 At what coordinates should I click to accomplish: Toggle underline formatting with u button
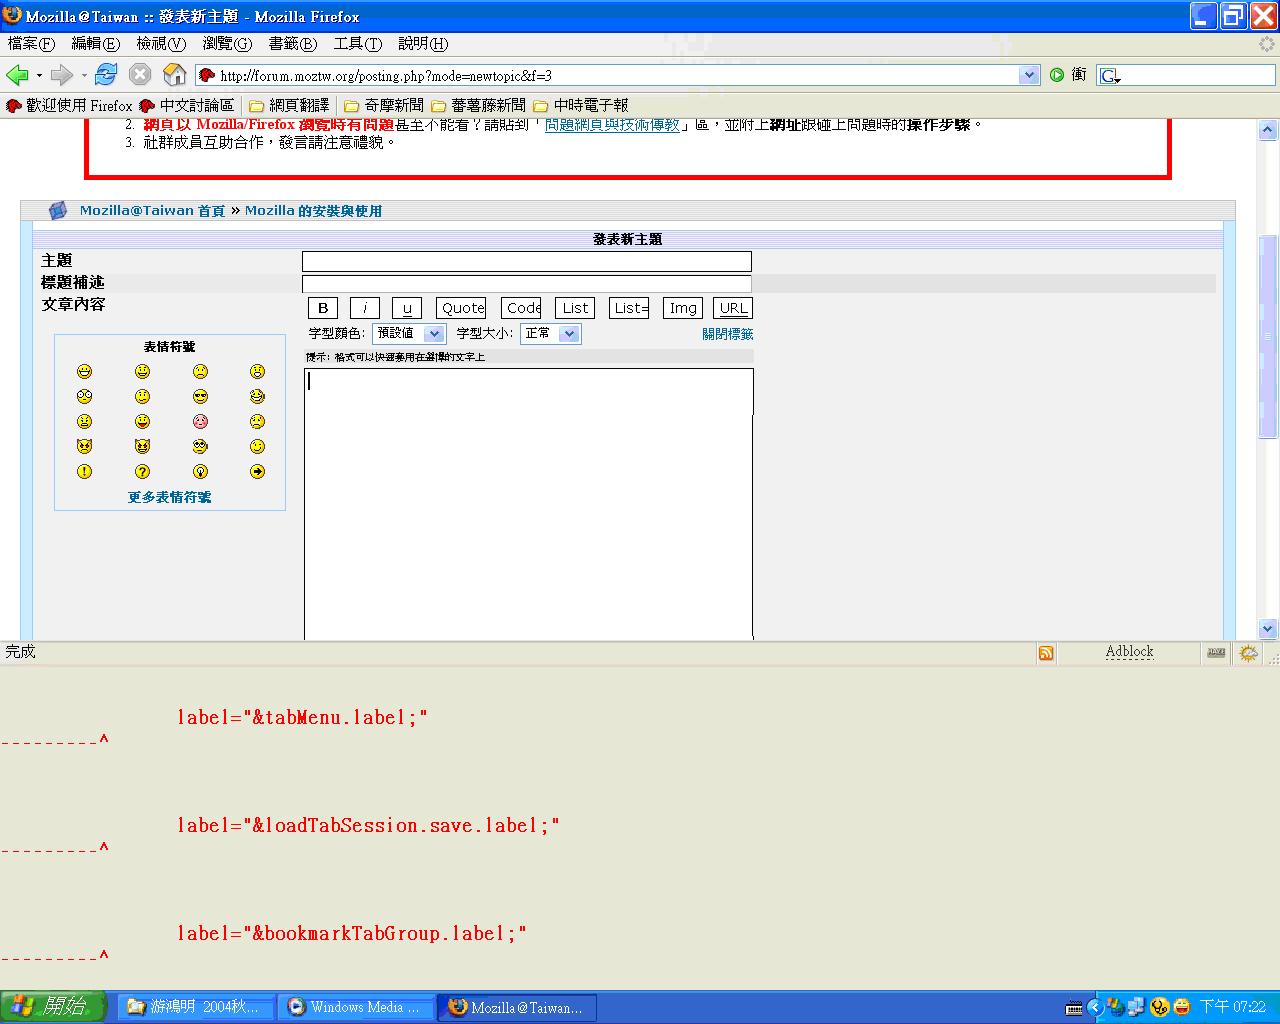pos(407,308)
